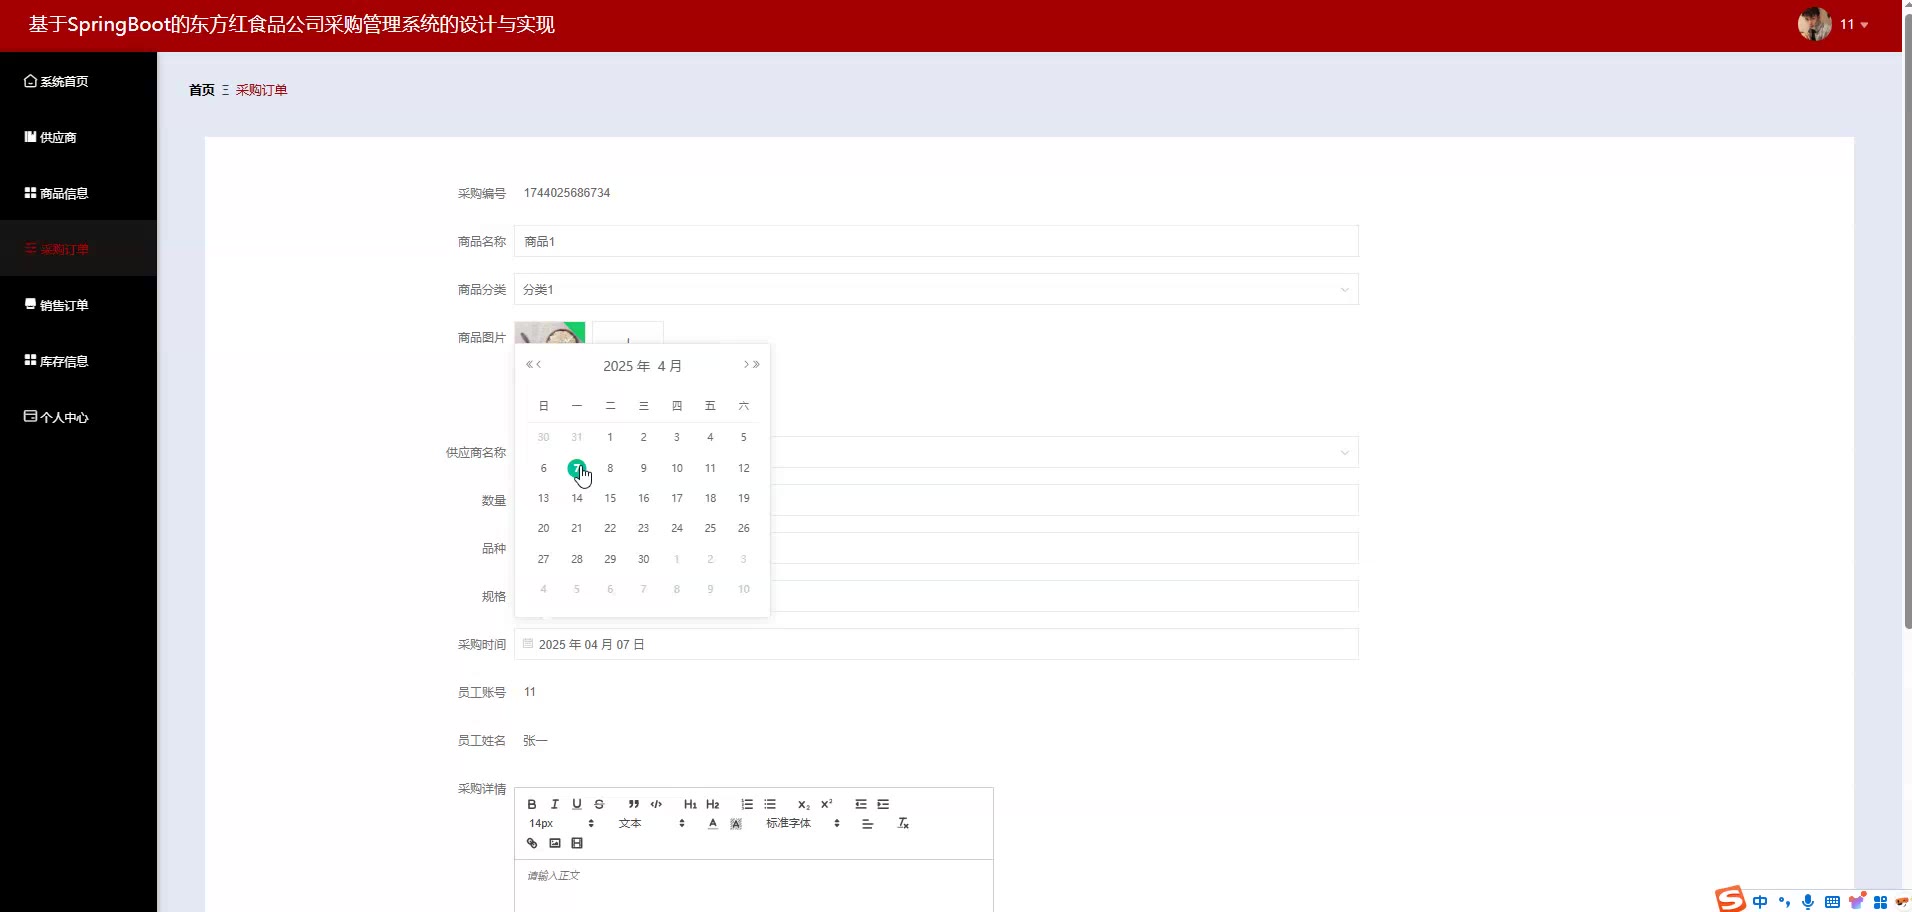This screenshot has width=1912, height=912.
Task: Select April 30 in the calendar
Action: click(x=643, y=559)
